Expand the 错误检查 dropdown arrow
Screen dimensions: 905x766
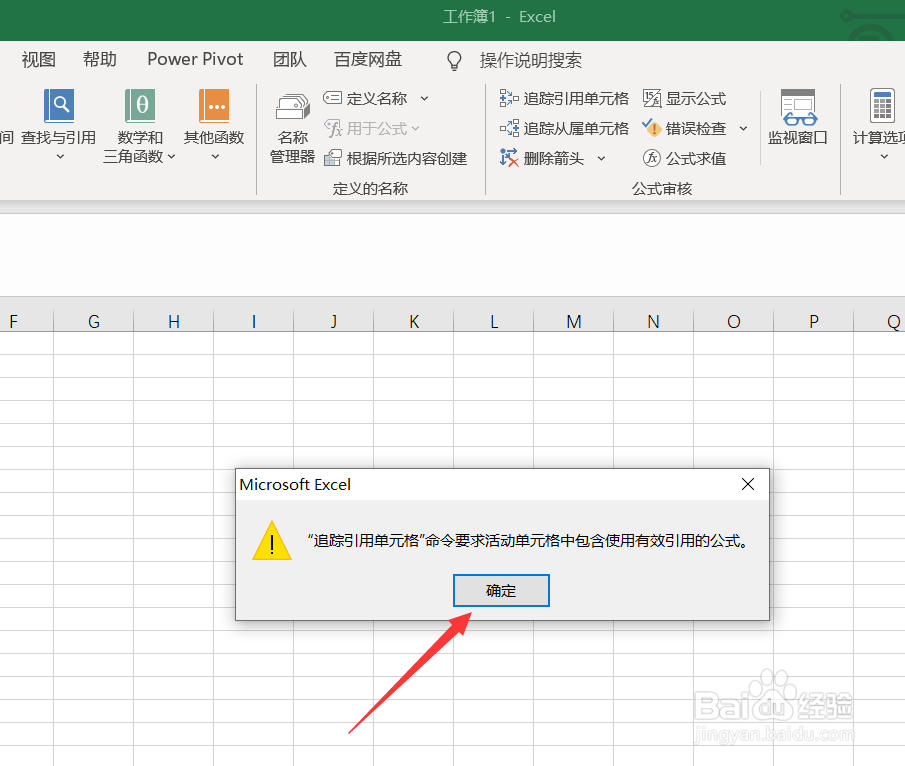coord(743,128)
